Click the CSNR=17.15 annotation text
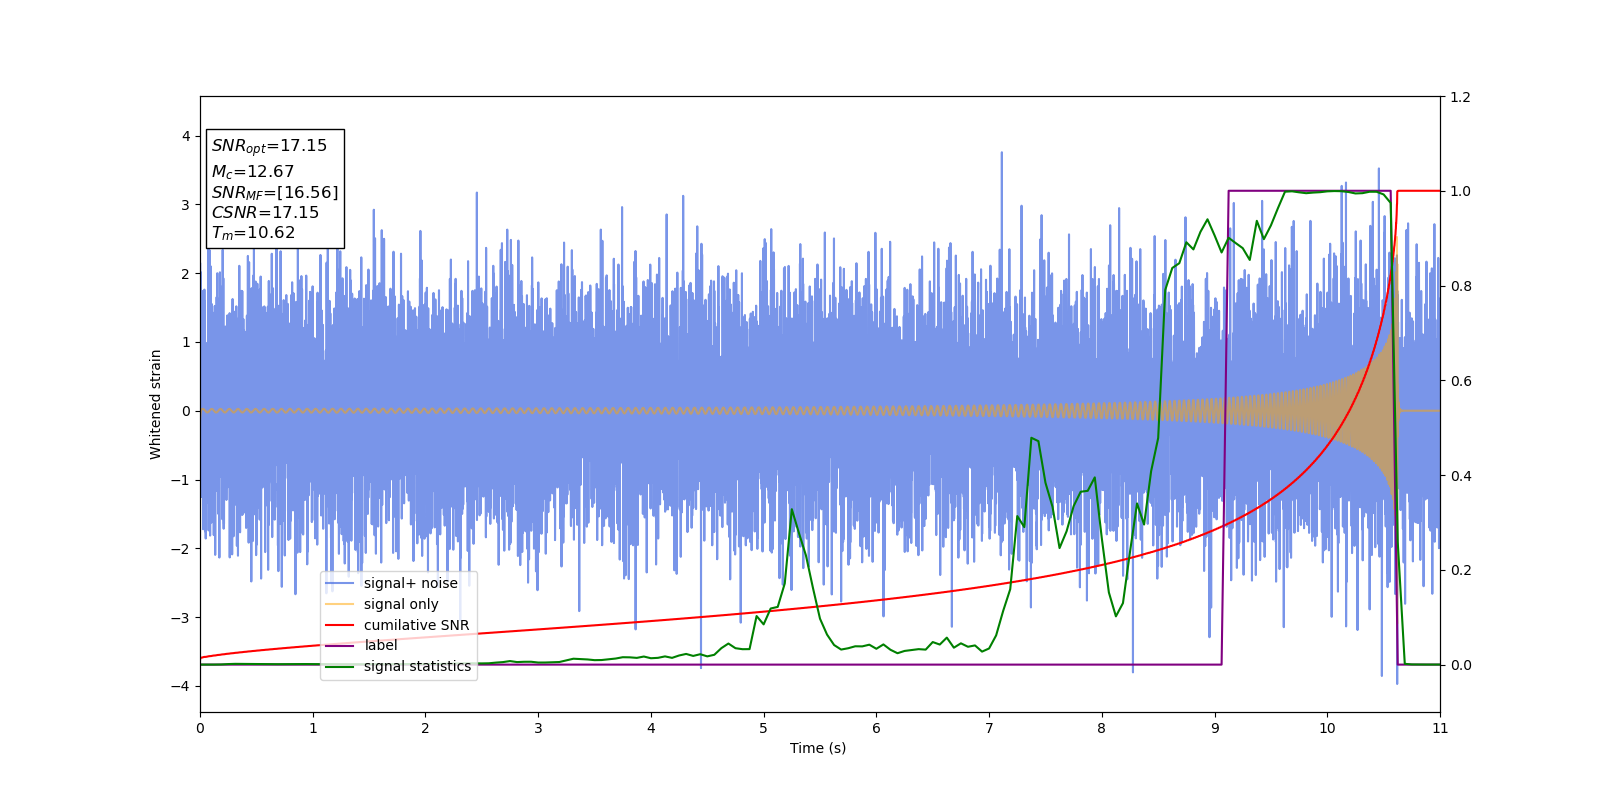 pyautogui.click(x=265, y=212)
